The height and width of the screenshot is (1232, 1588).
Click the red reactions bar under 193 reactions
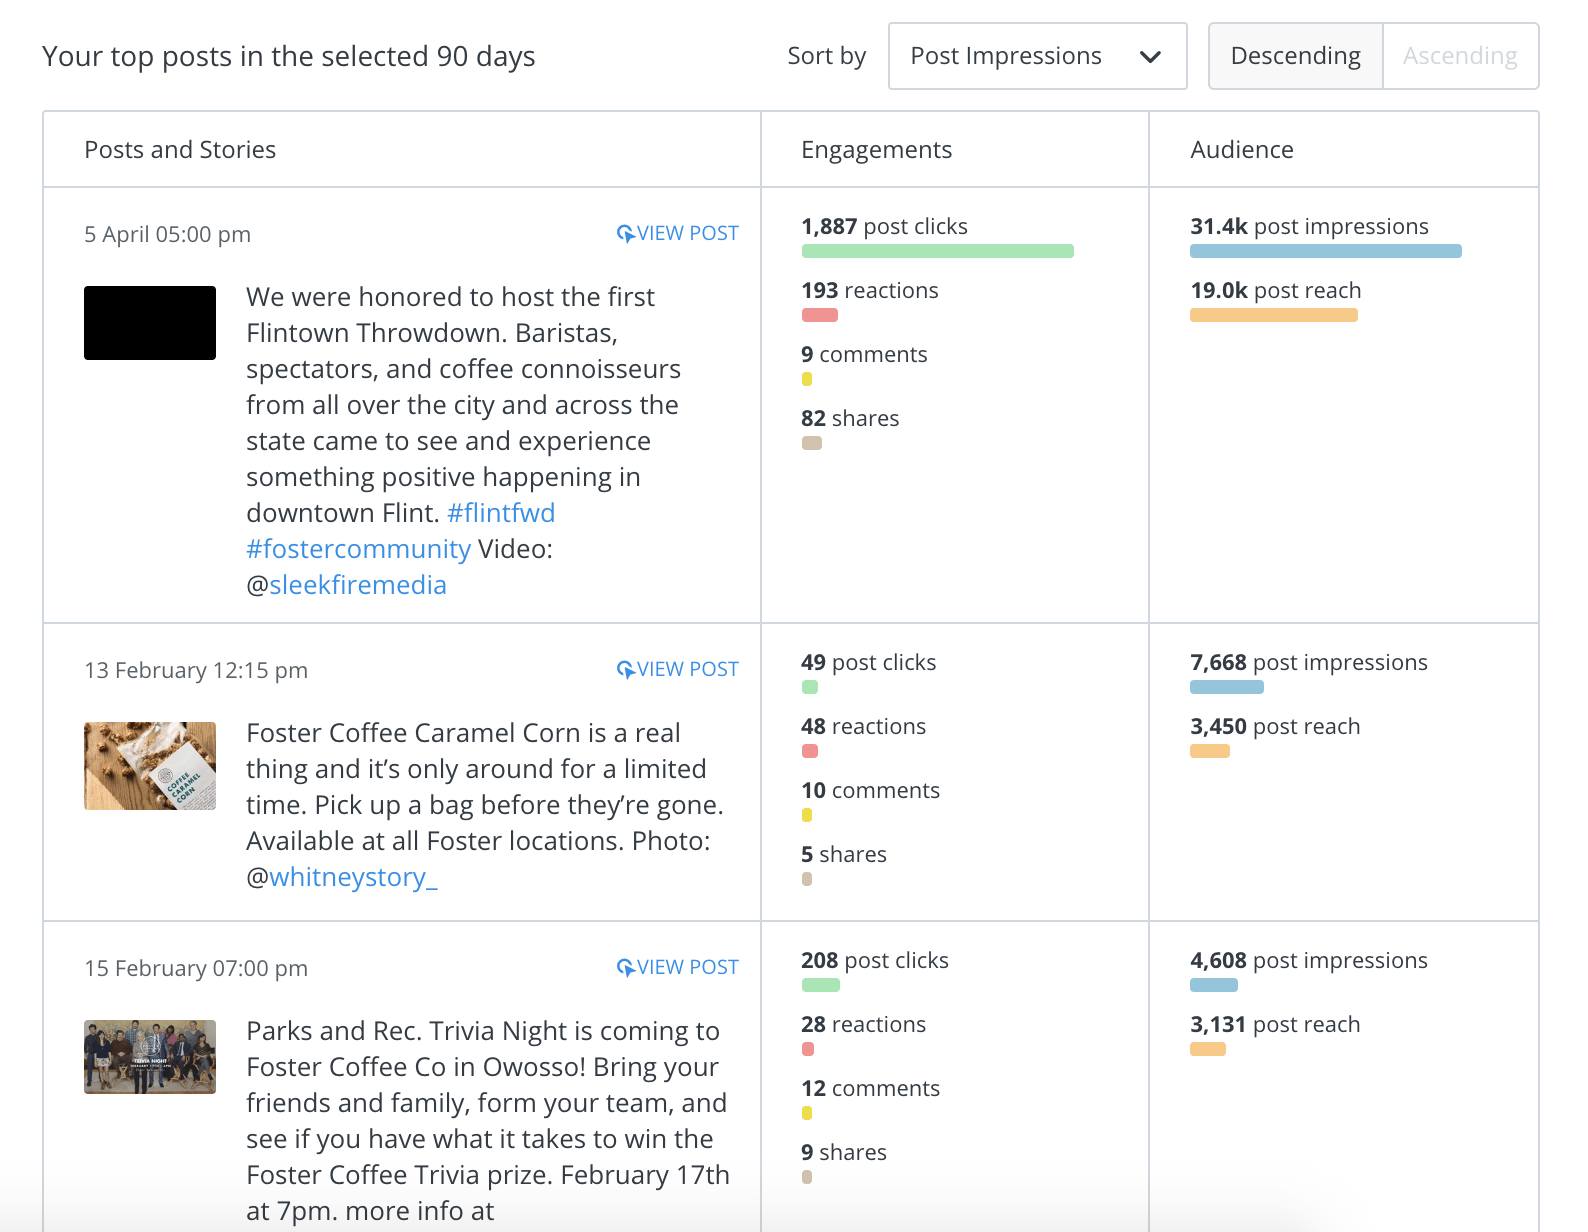(x=818, y=314)
